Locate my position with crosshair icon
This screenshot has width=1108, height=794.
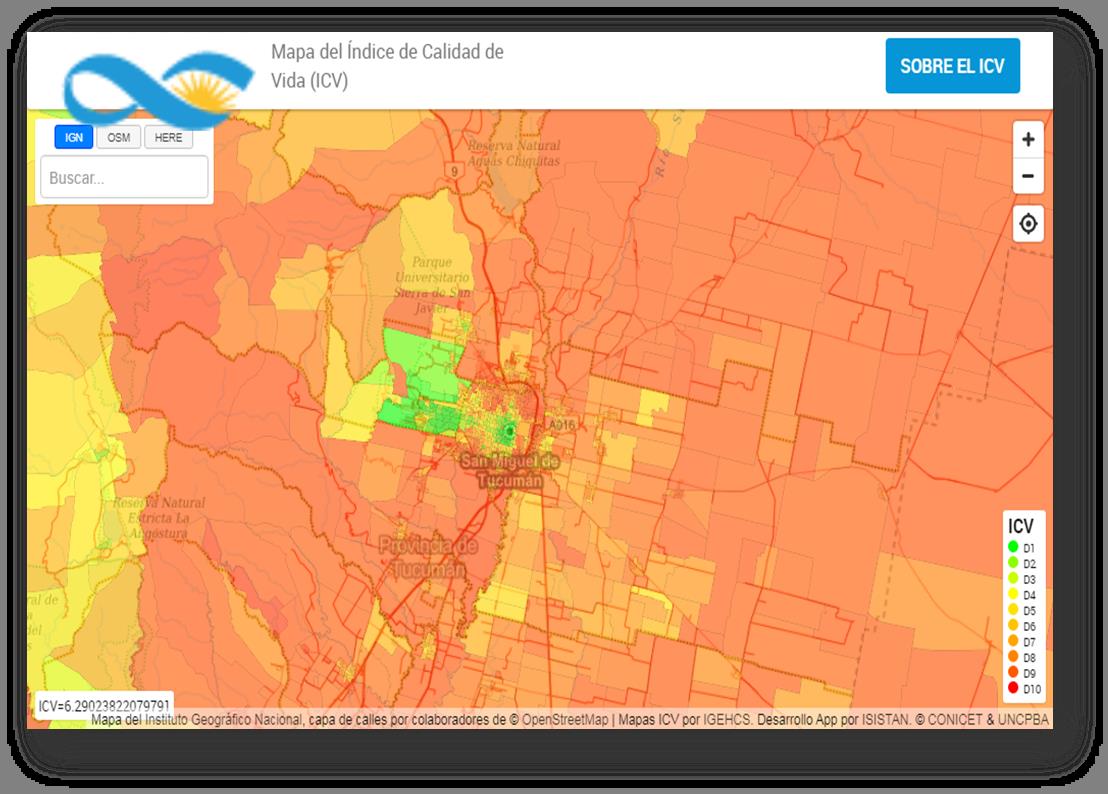pyautogui.click(x=1028, y=224)
